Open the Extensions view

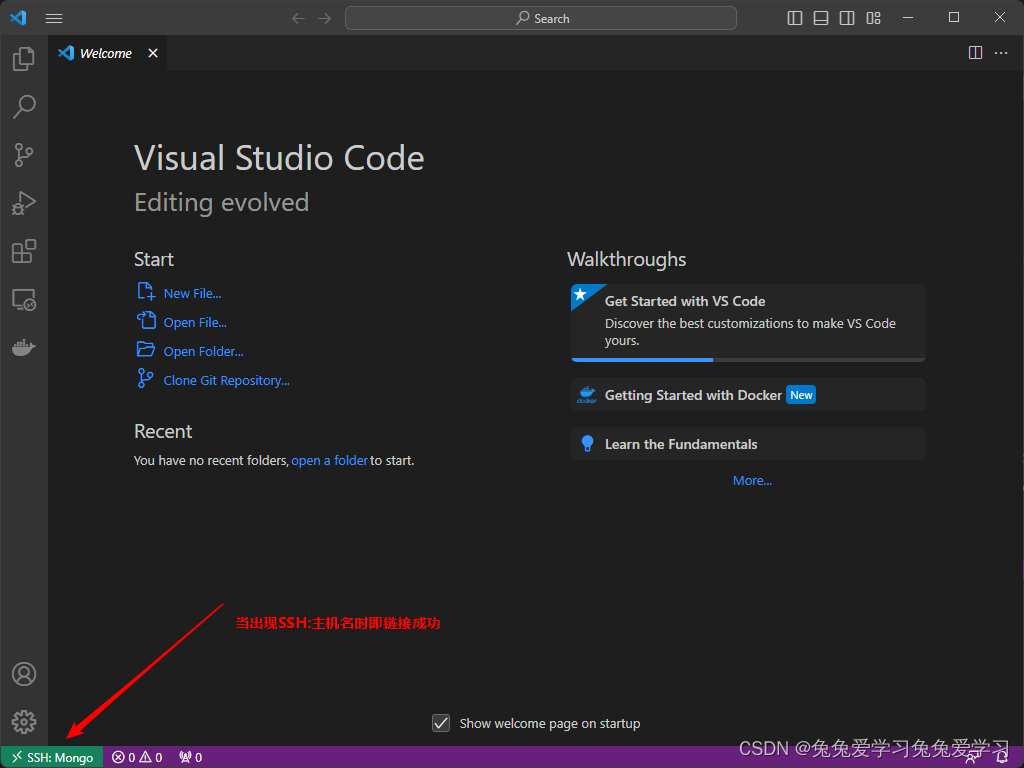[24, 251]
